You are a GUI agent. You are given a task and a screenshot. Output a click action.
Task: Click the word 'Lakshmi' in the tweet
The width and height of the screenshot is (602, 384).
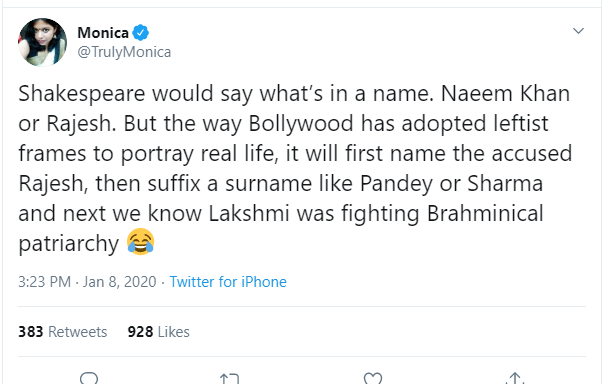pyautogui.click(x=249, y=213)
